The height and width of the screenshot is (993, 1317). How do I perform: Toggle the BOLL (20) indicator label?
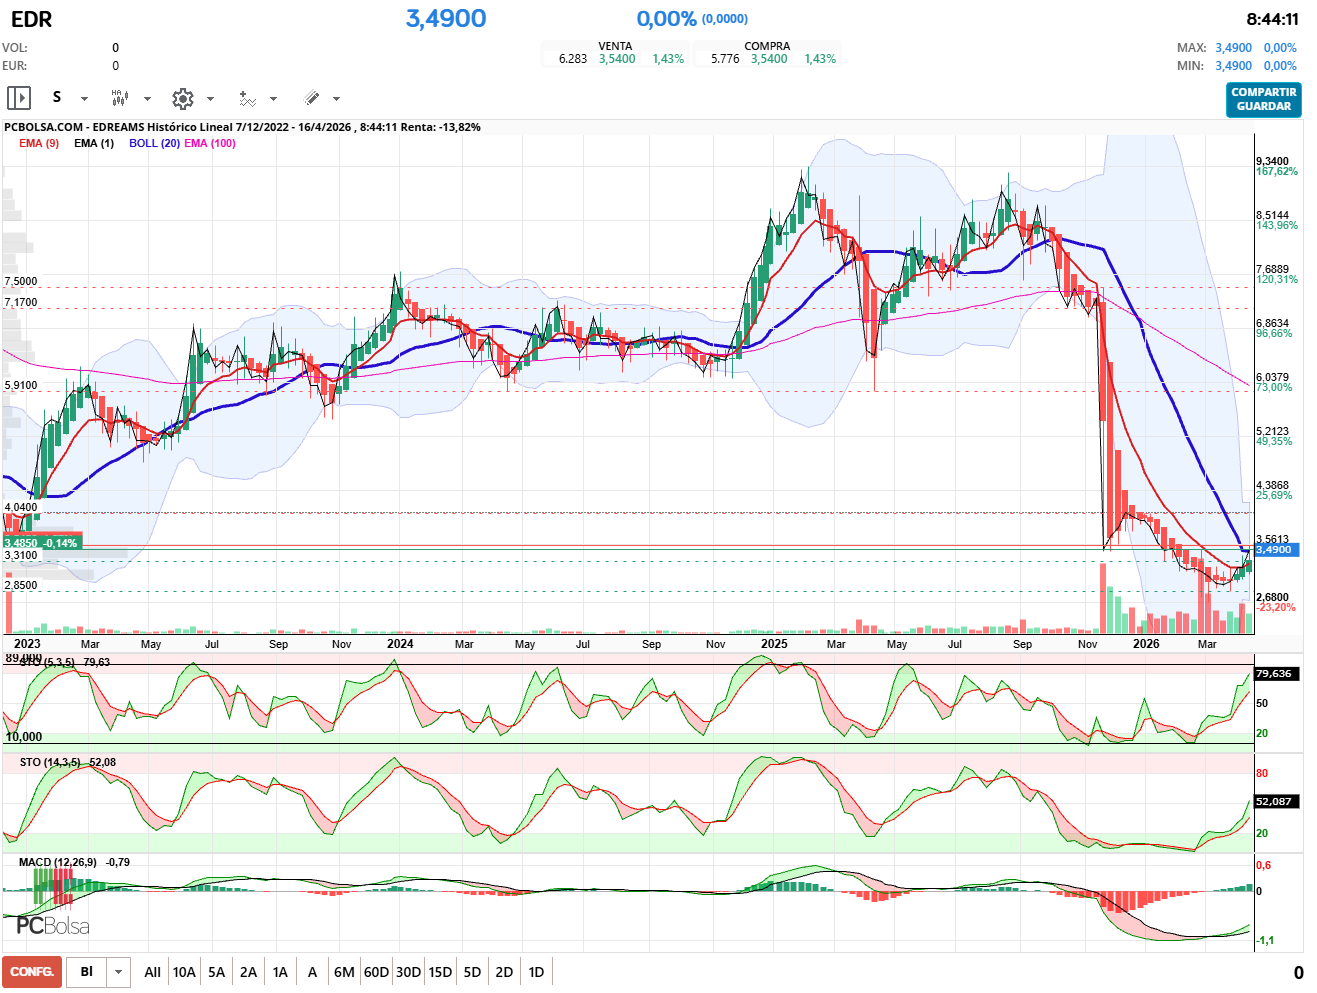pos(154,143)
